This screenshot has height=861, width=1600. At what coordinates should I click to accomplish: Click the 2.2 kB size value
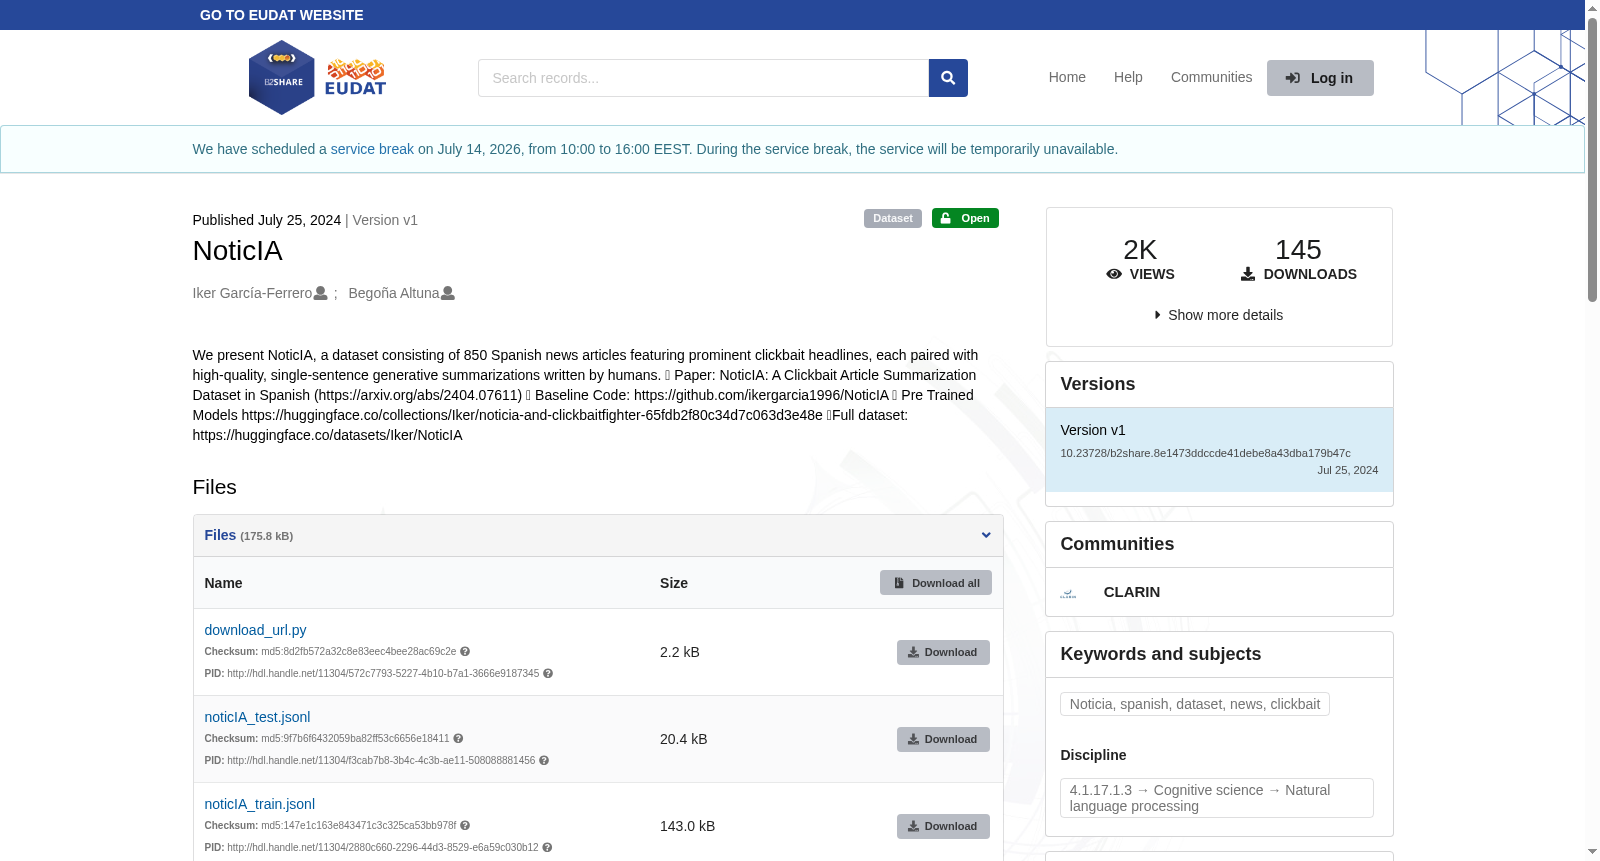[680, 652]
